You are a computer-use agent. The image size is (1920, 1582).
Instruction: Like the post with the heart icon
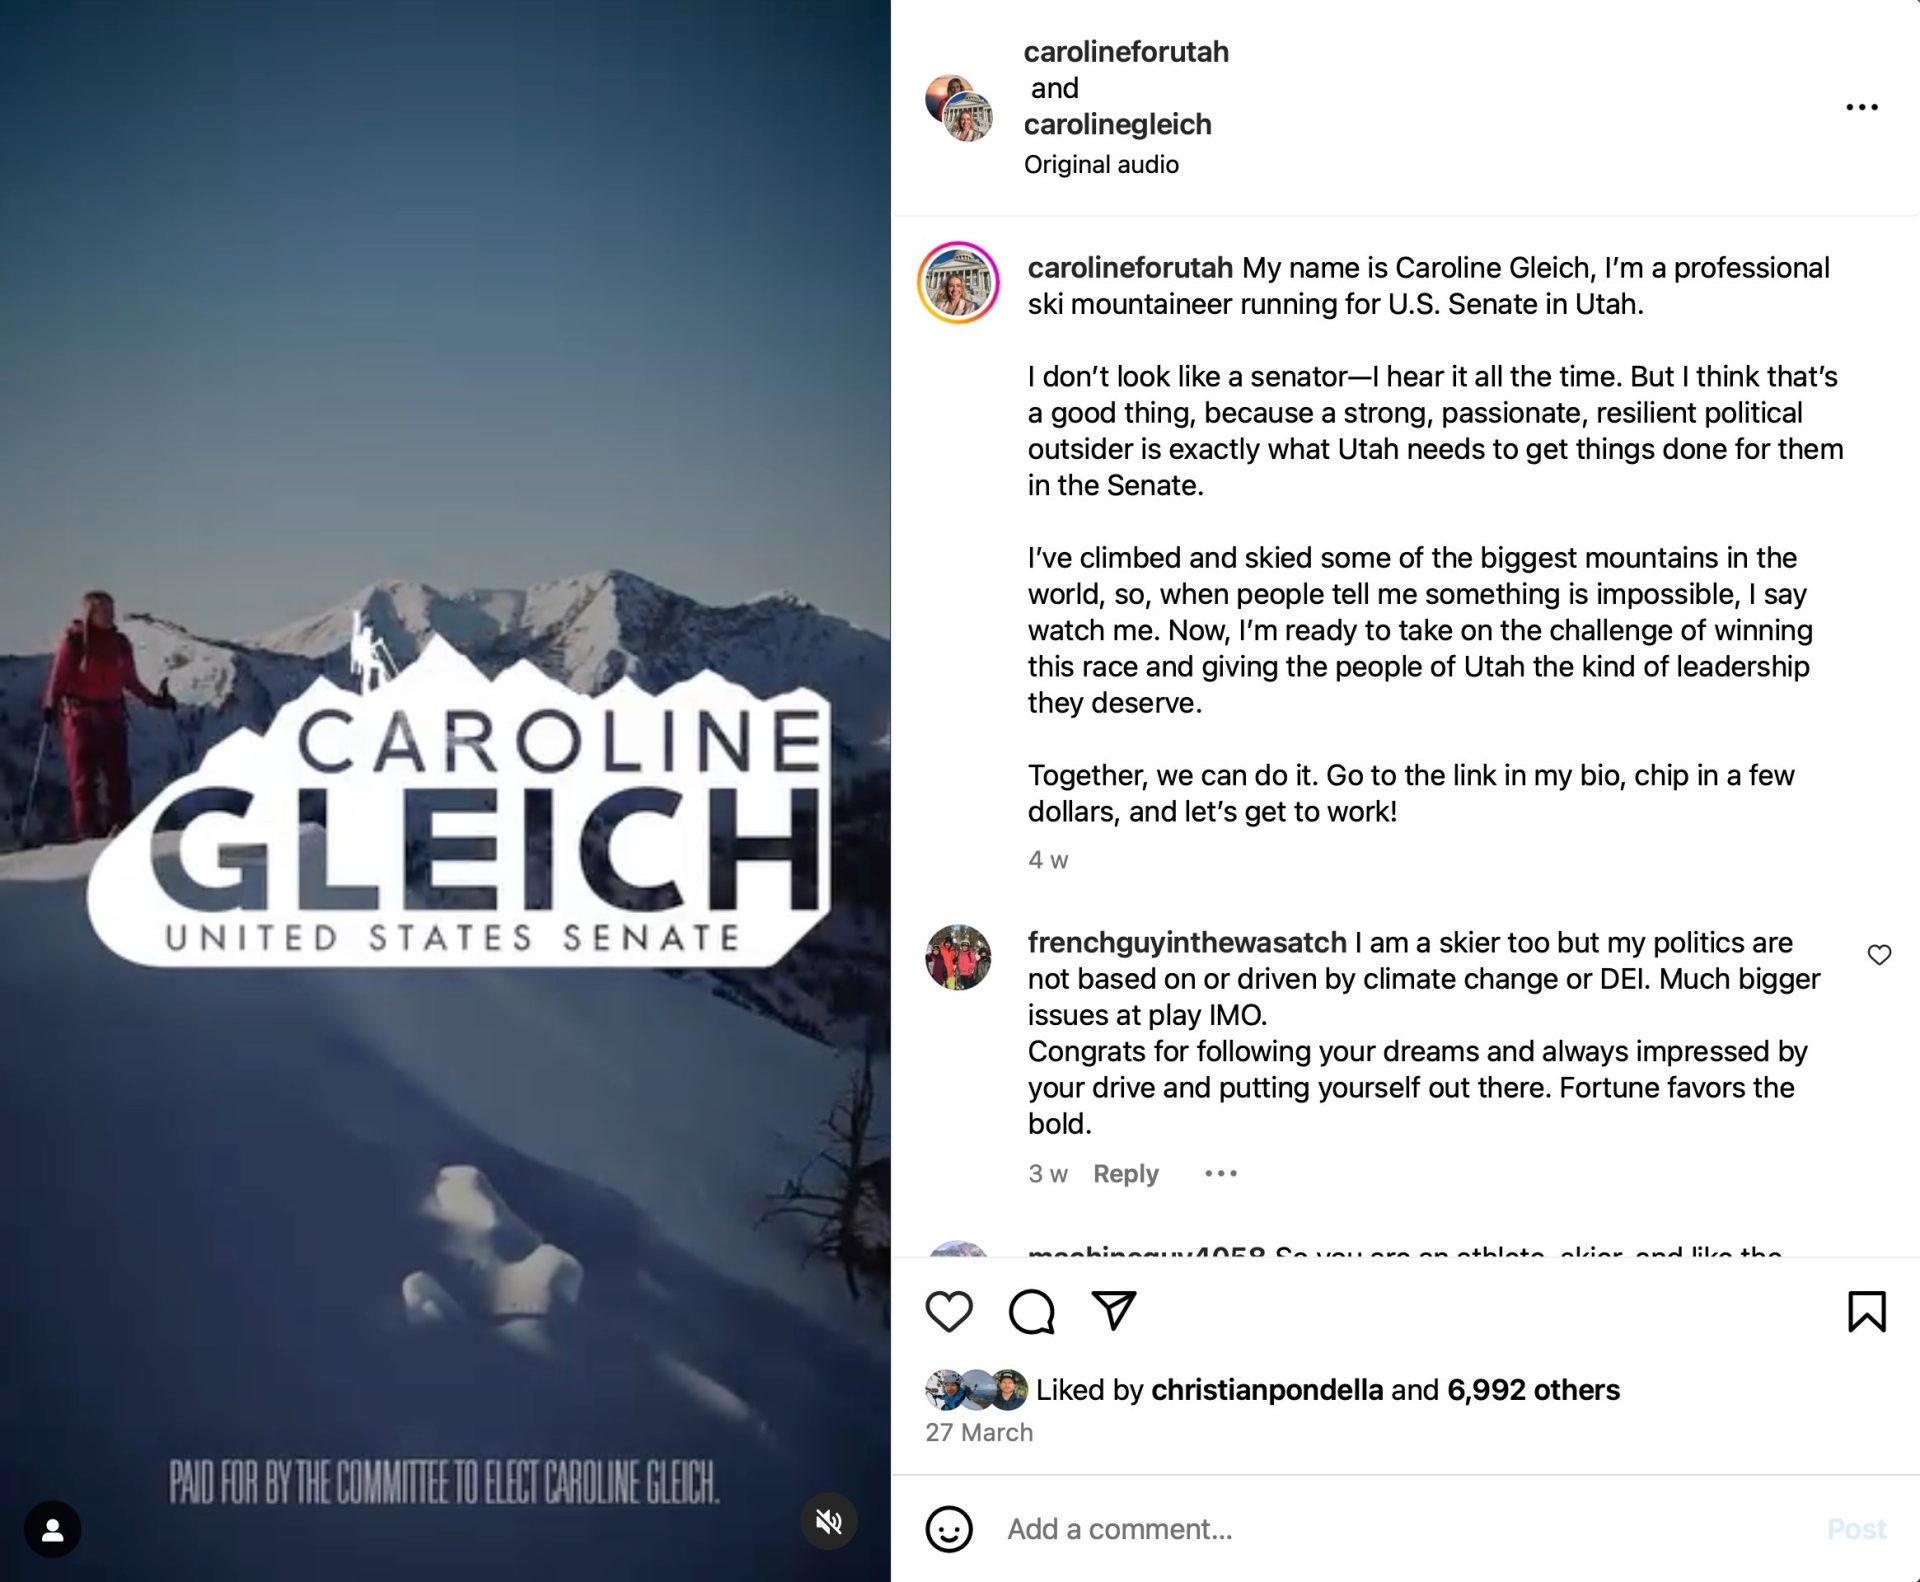948,1311
